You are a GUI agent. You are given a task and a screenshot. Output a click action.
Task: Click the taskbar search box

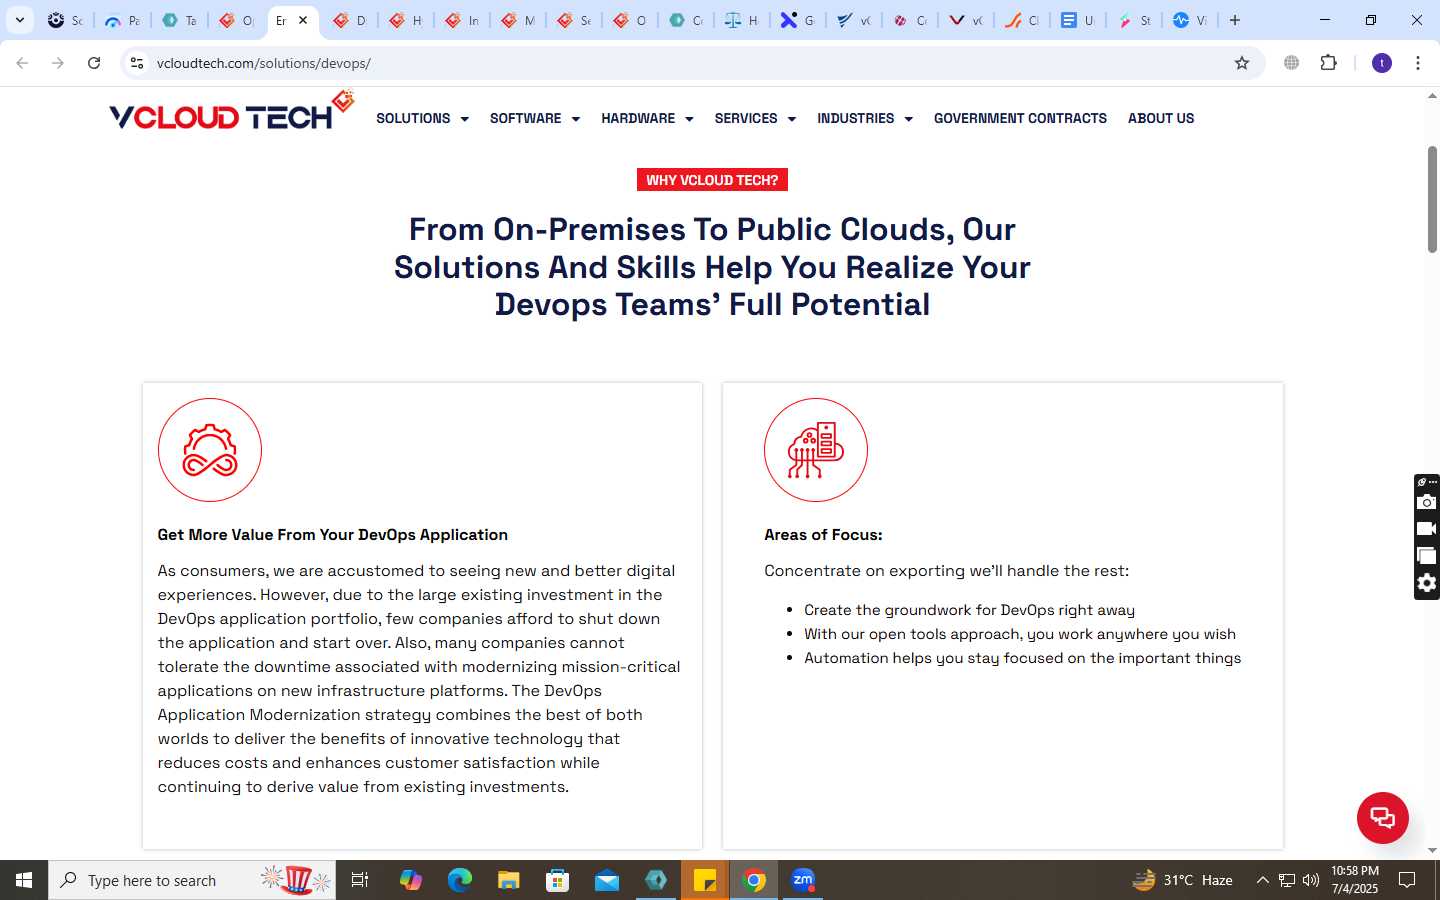click(192, 880)
